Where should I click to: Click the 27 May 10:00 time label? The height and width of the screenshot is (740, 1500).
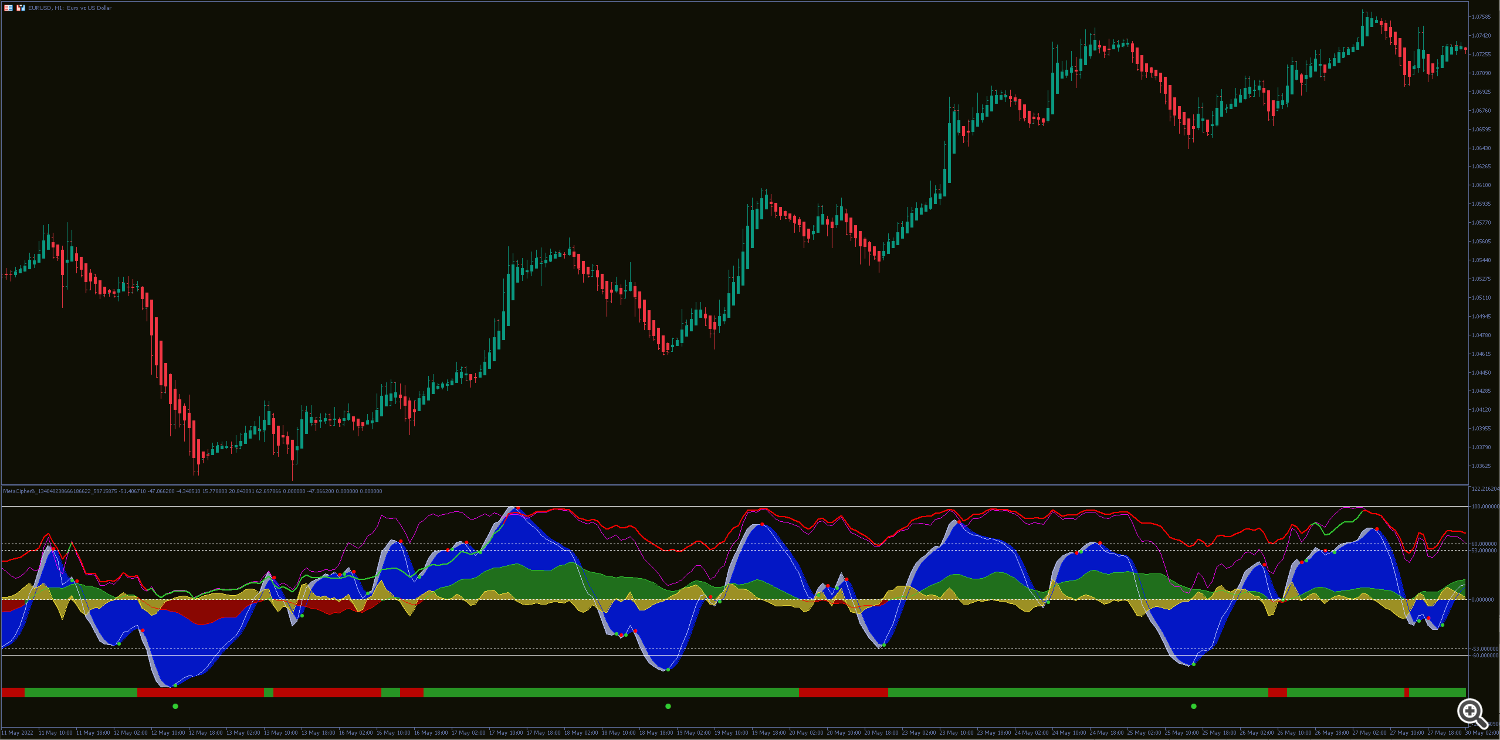pyautogui.click(x=1407, y=733)
